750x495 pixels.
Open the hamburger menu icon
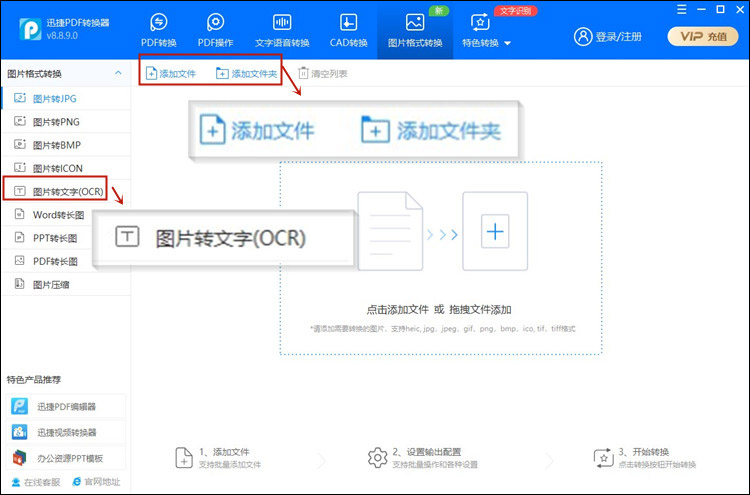tap(682, 10)
